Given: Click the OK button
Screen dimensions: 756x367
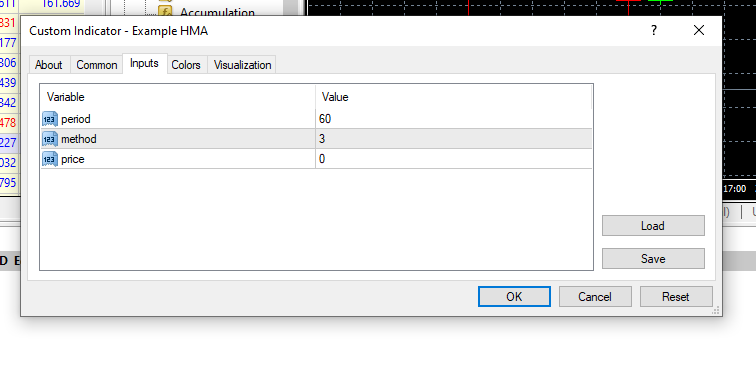Looking at the screenshot, I should (x=514, y=297).
